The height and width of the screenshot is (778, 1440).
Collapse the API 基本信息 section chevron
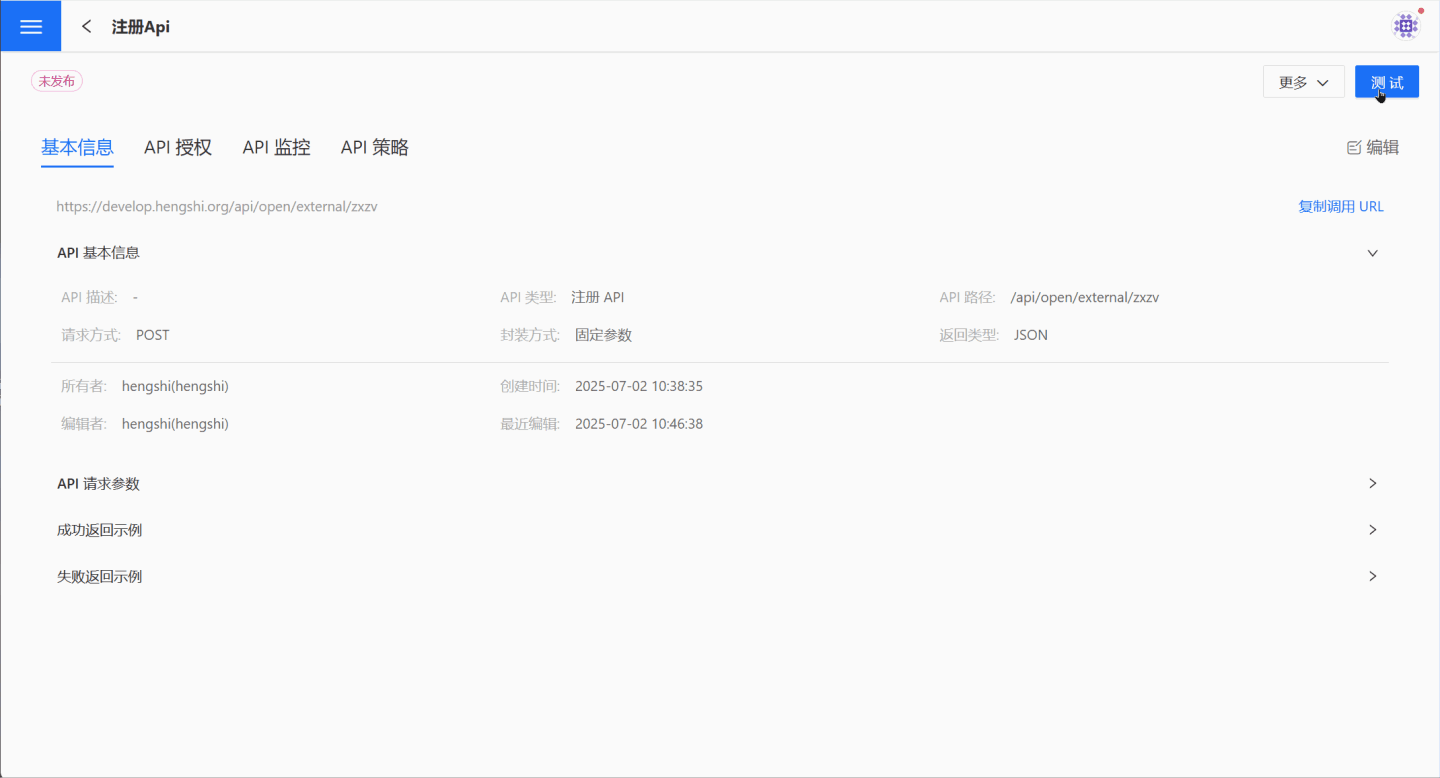tap(1372, 253)
